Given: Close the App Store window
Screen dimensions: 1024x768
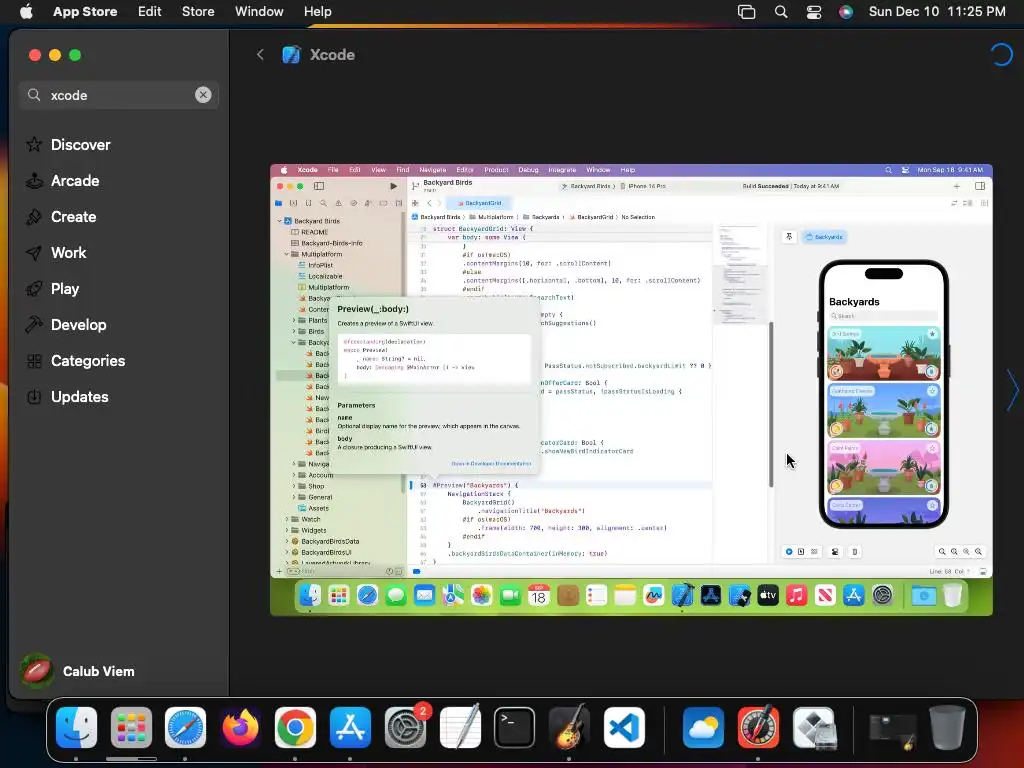Looking at the screenshot, I should tap(35, 55).
